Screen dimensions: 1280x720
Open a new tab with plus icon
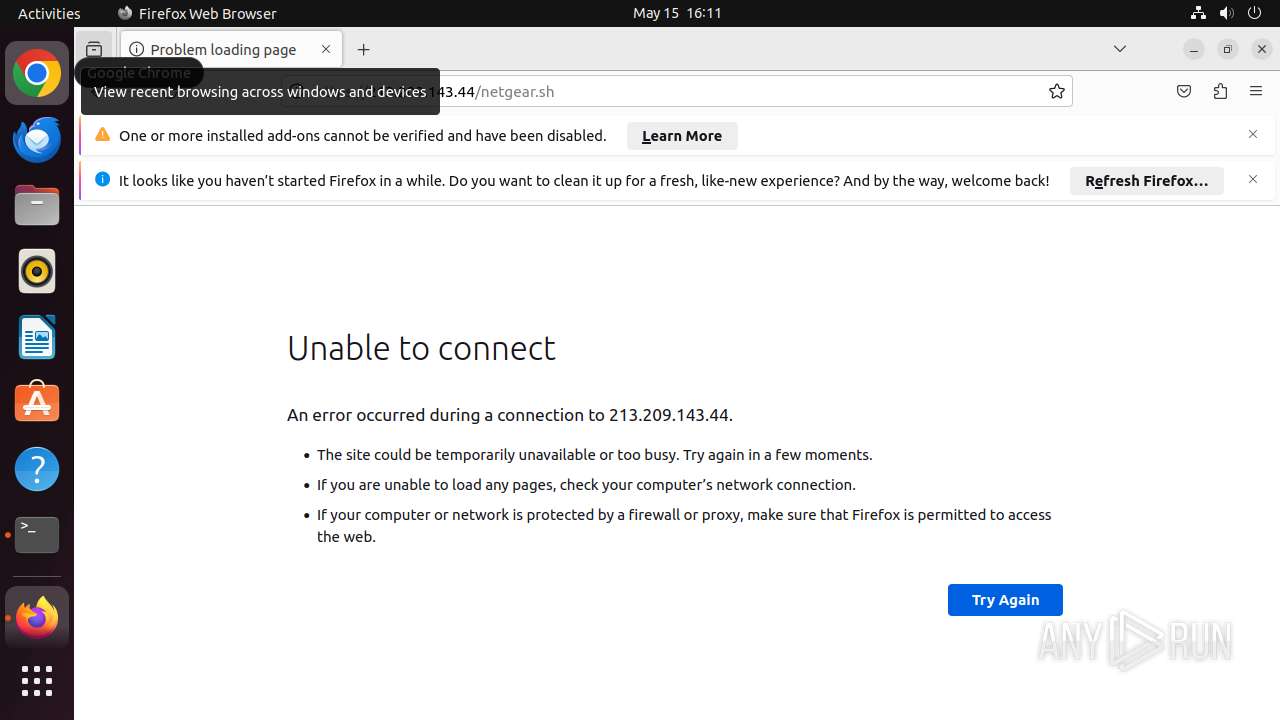[364, 49]
